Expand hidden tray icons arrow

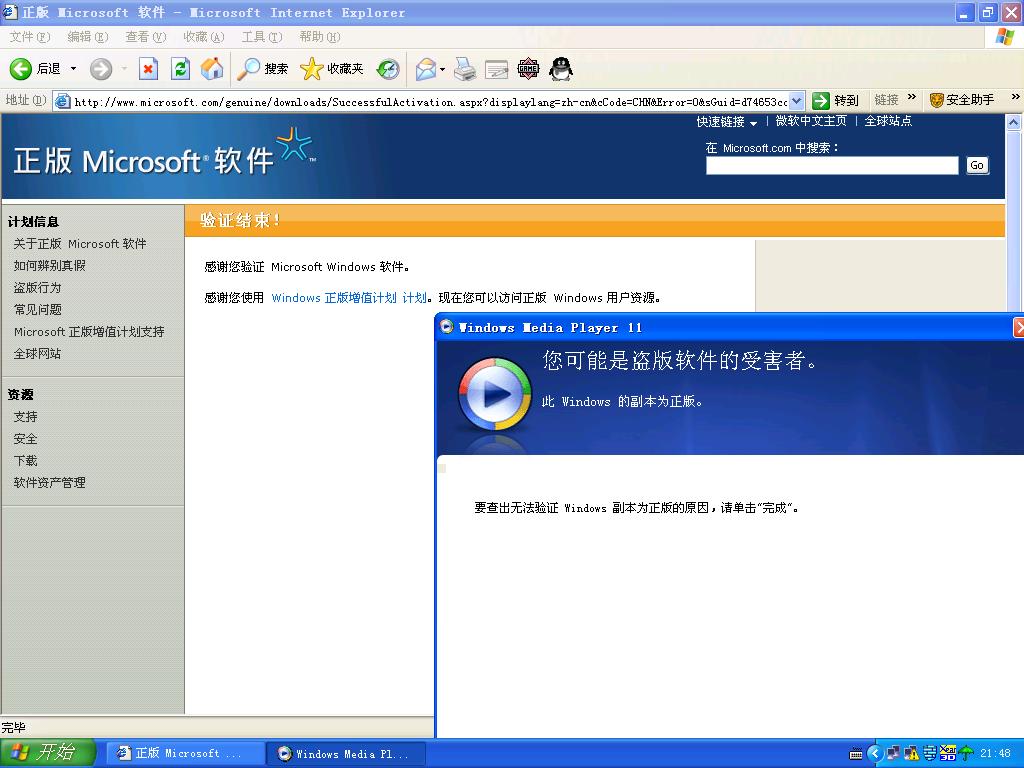(x=875, y=754)
